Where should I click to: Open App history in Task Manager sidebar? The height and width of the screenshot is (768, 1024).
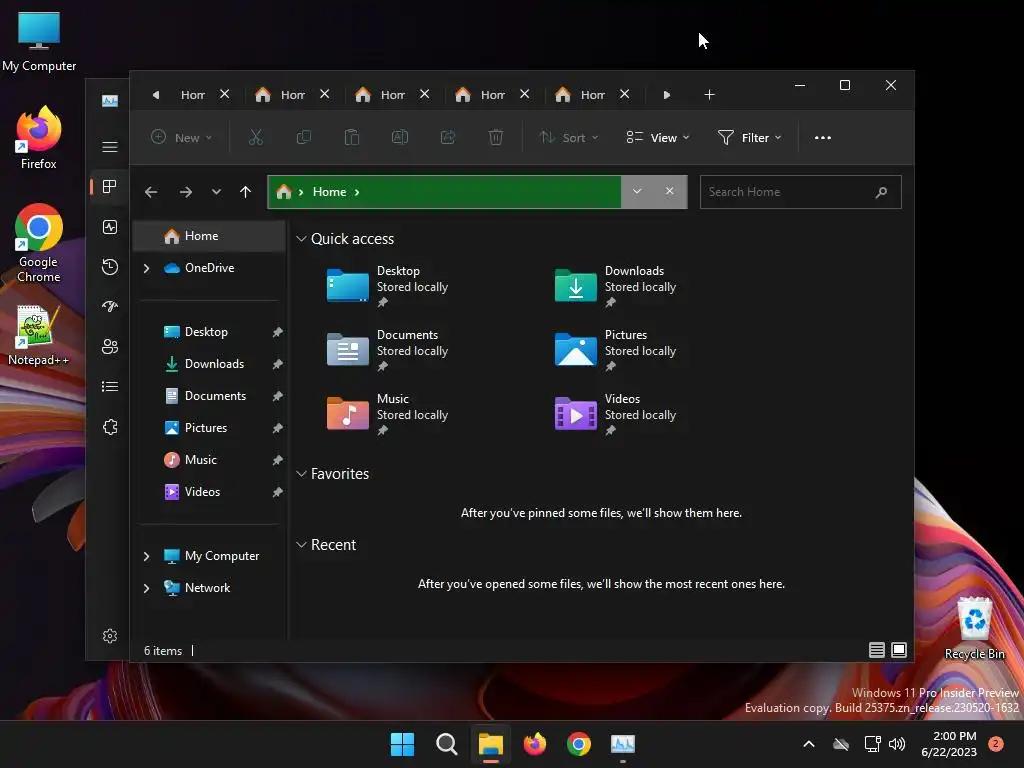(110, 266)
